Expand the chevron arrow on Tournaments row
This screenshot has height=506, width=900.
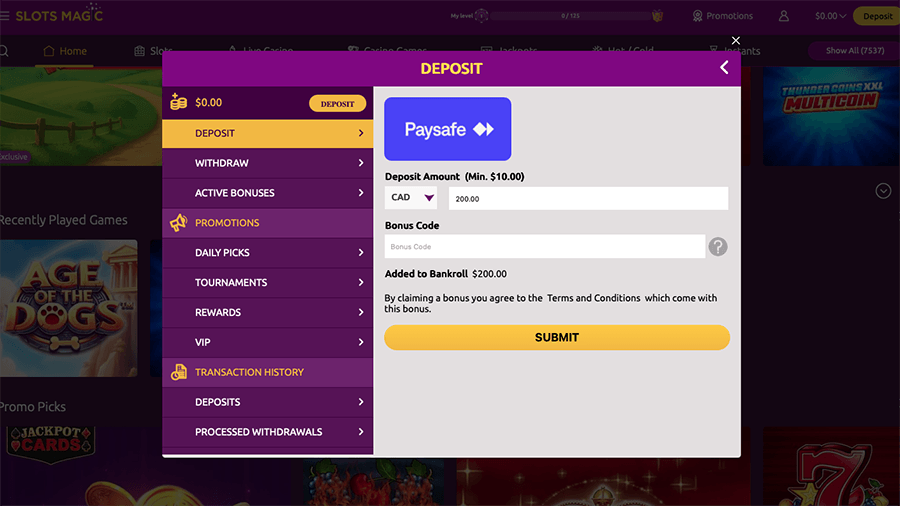click(360, 282)
